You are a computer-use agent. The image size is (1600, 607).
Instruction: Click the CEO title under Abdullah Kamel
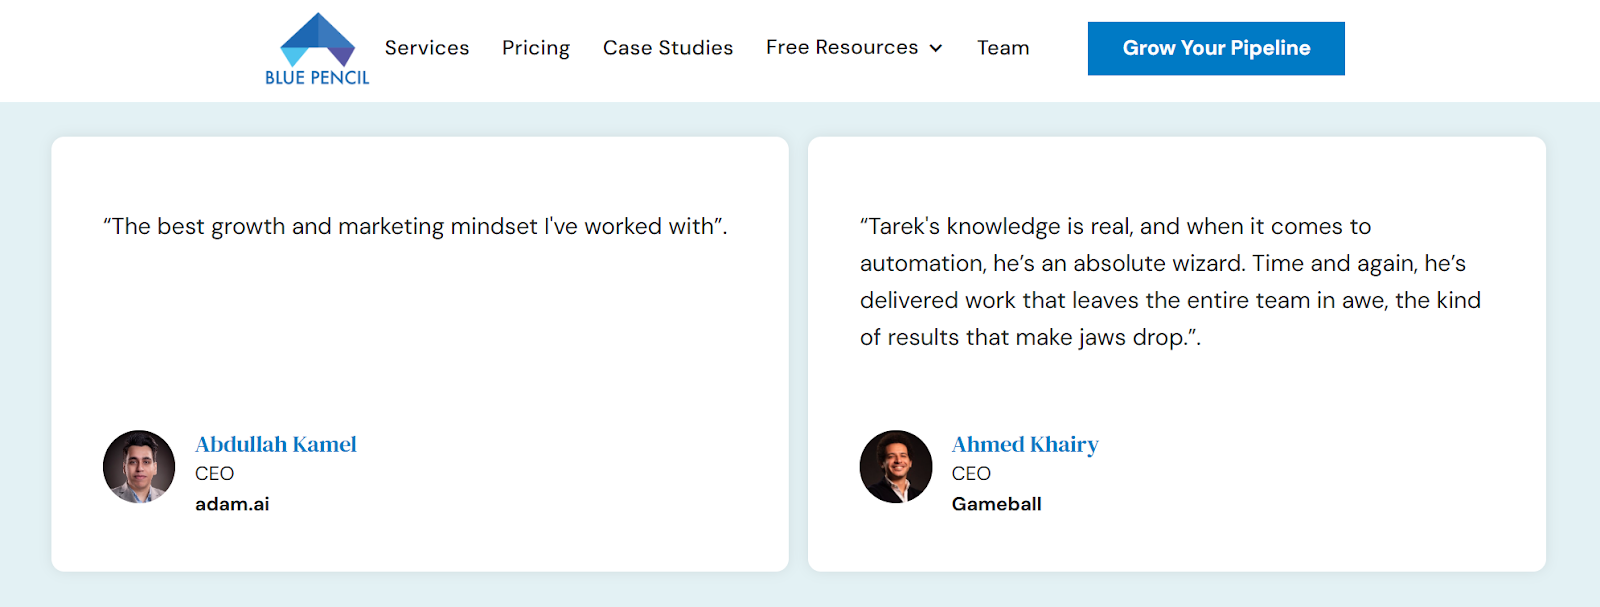point(215,474)
